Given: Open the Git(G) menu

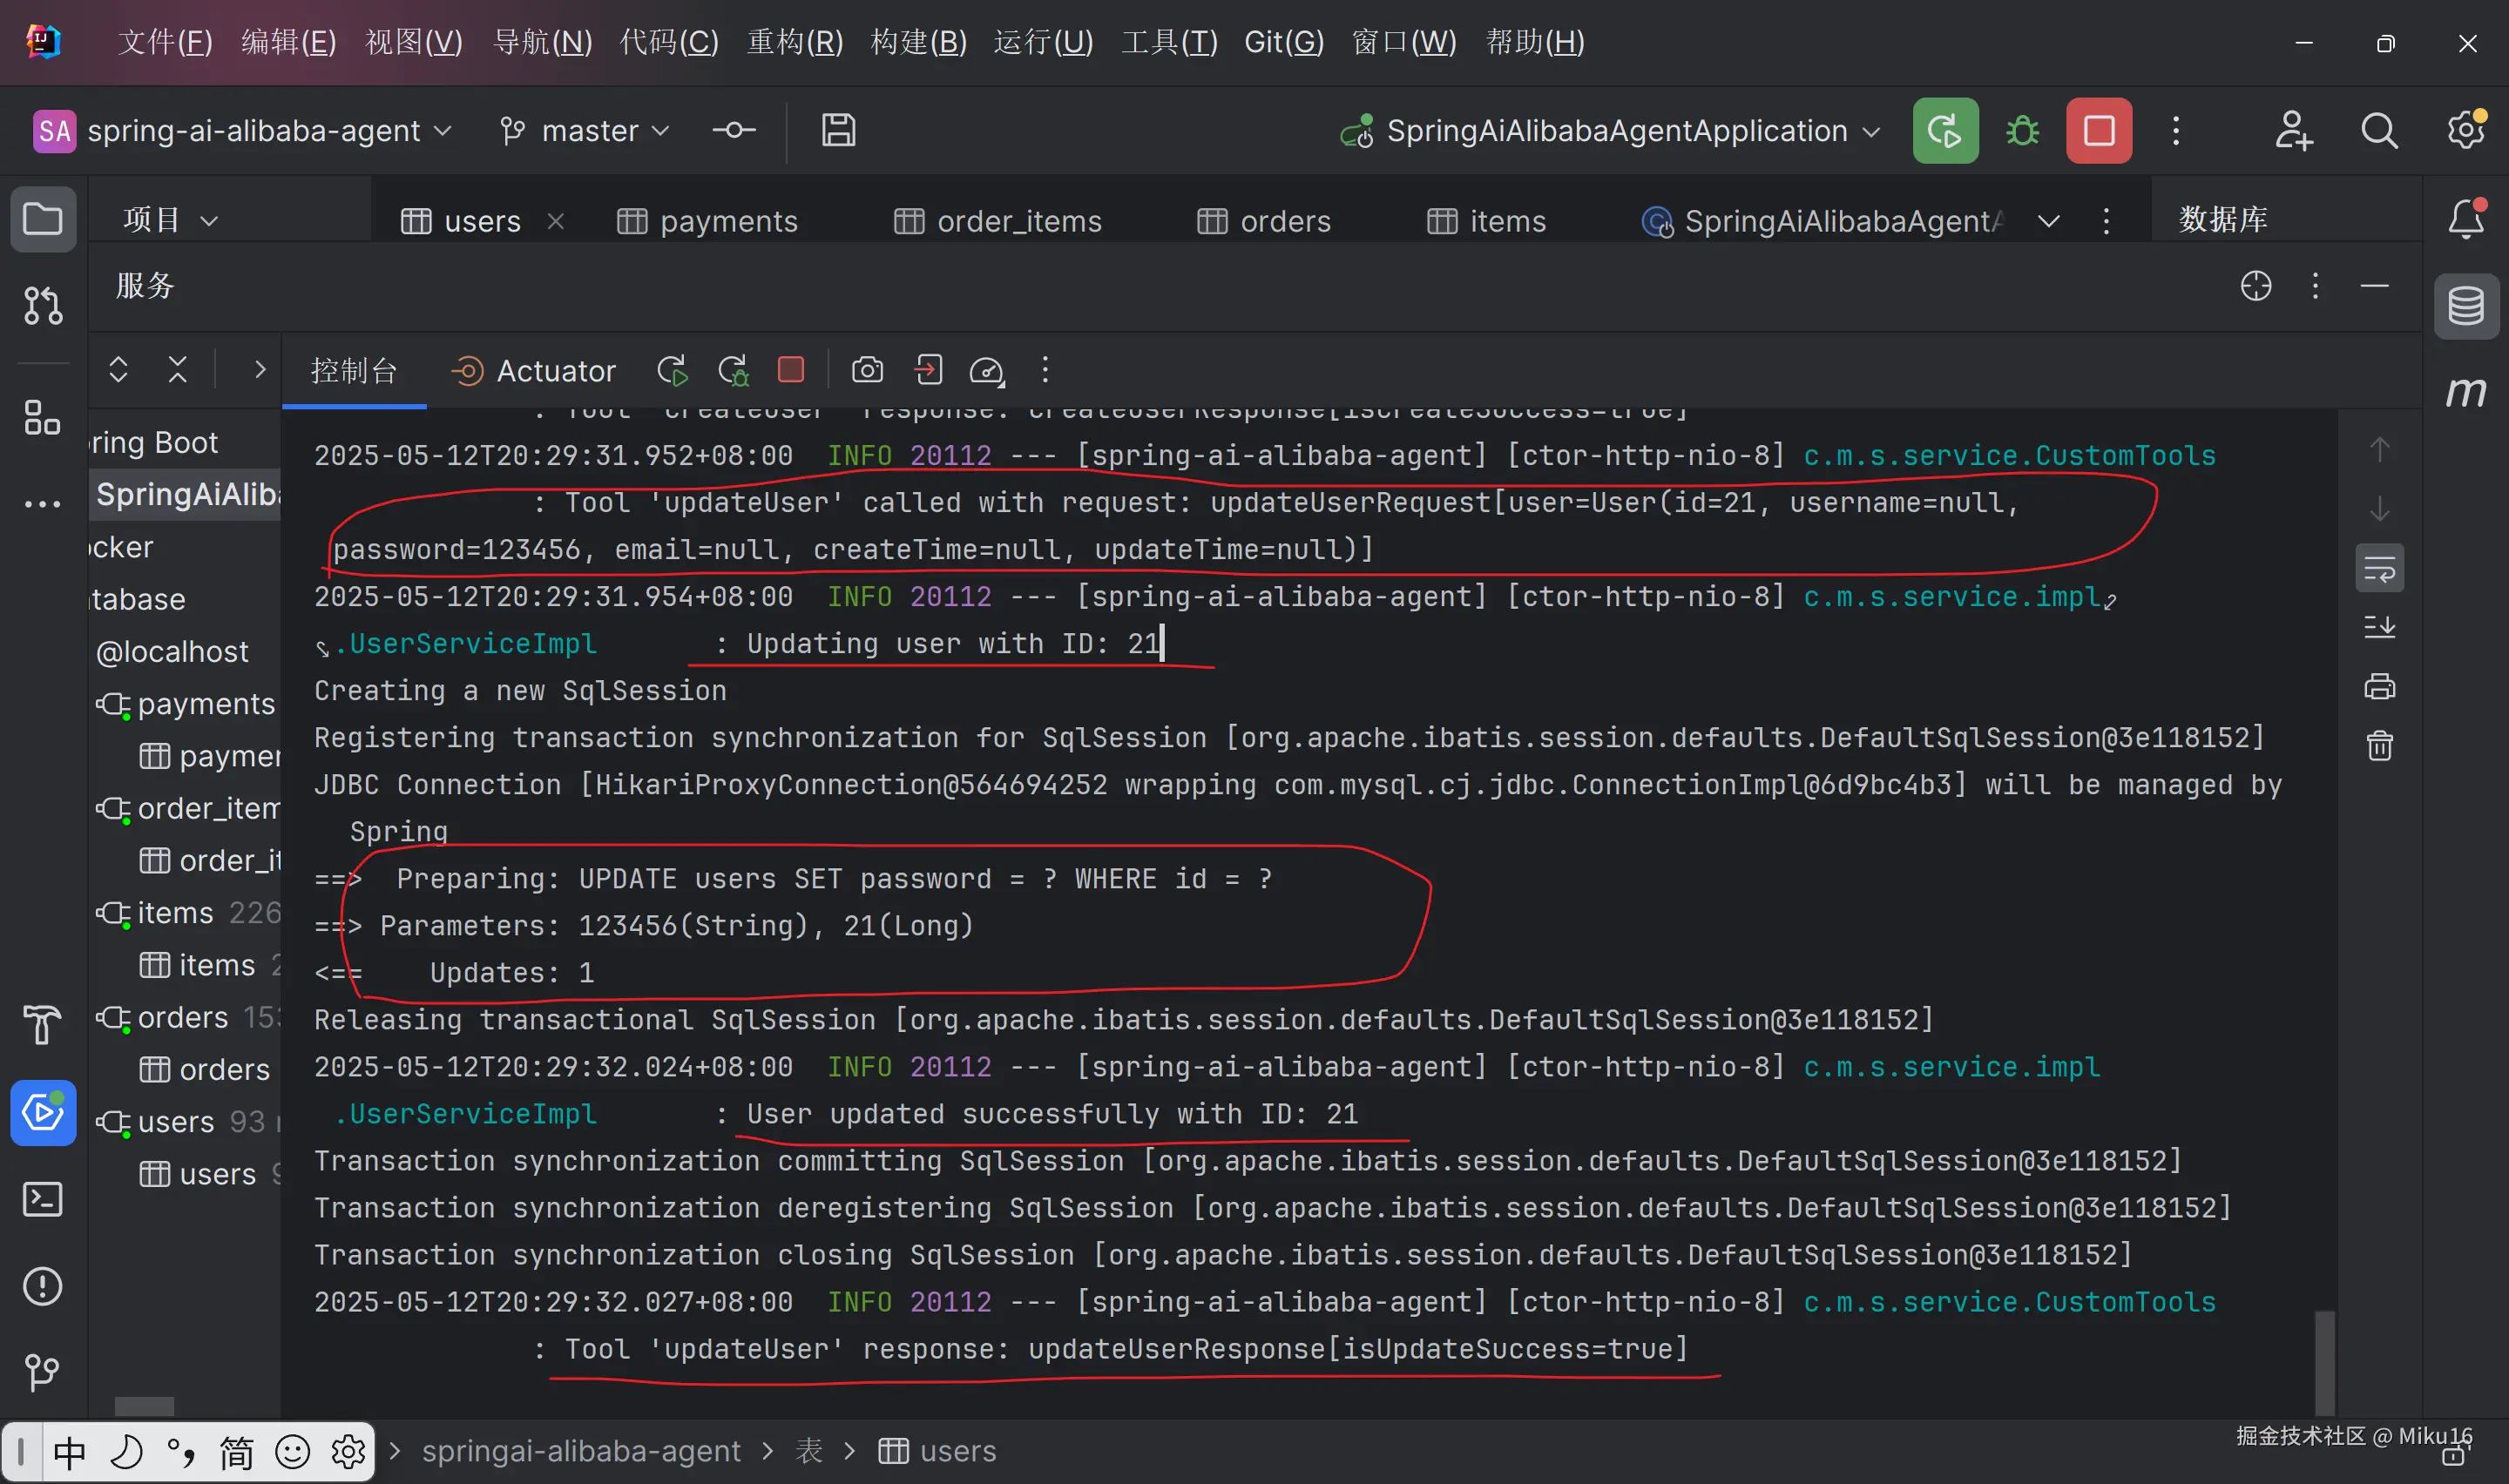Looking at the screenshot, I should 1284,42.
